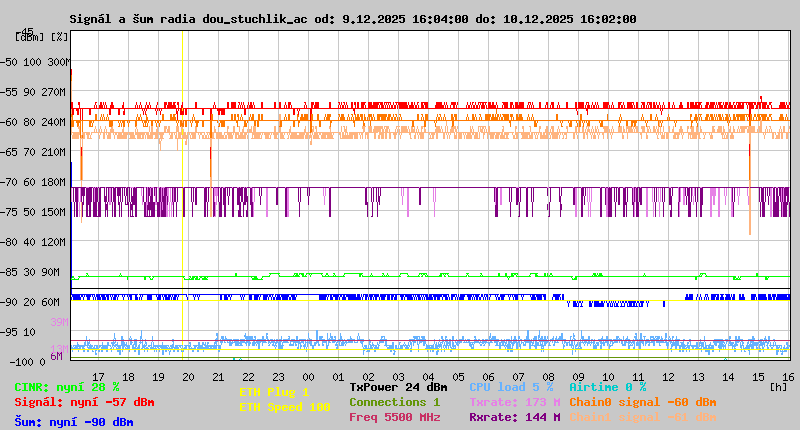Click the yellow vertical time marker line
This screenshot has width=800, height=430.
182,194
